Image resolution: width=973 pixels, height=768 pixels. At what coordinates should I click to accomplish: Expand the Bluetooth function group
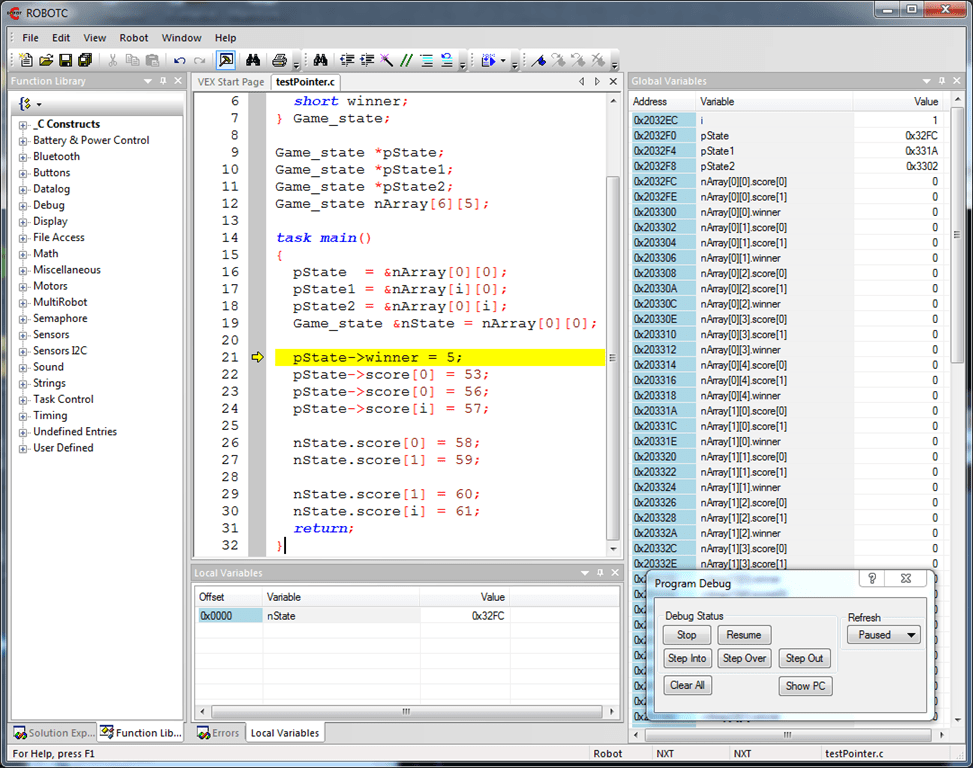(23, 157)
